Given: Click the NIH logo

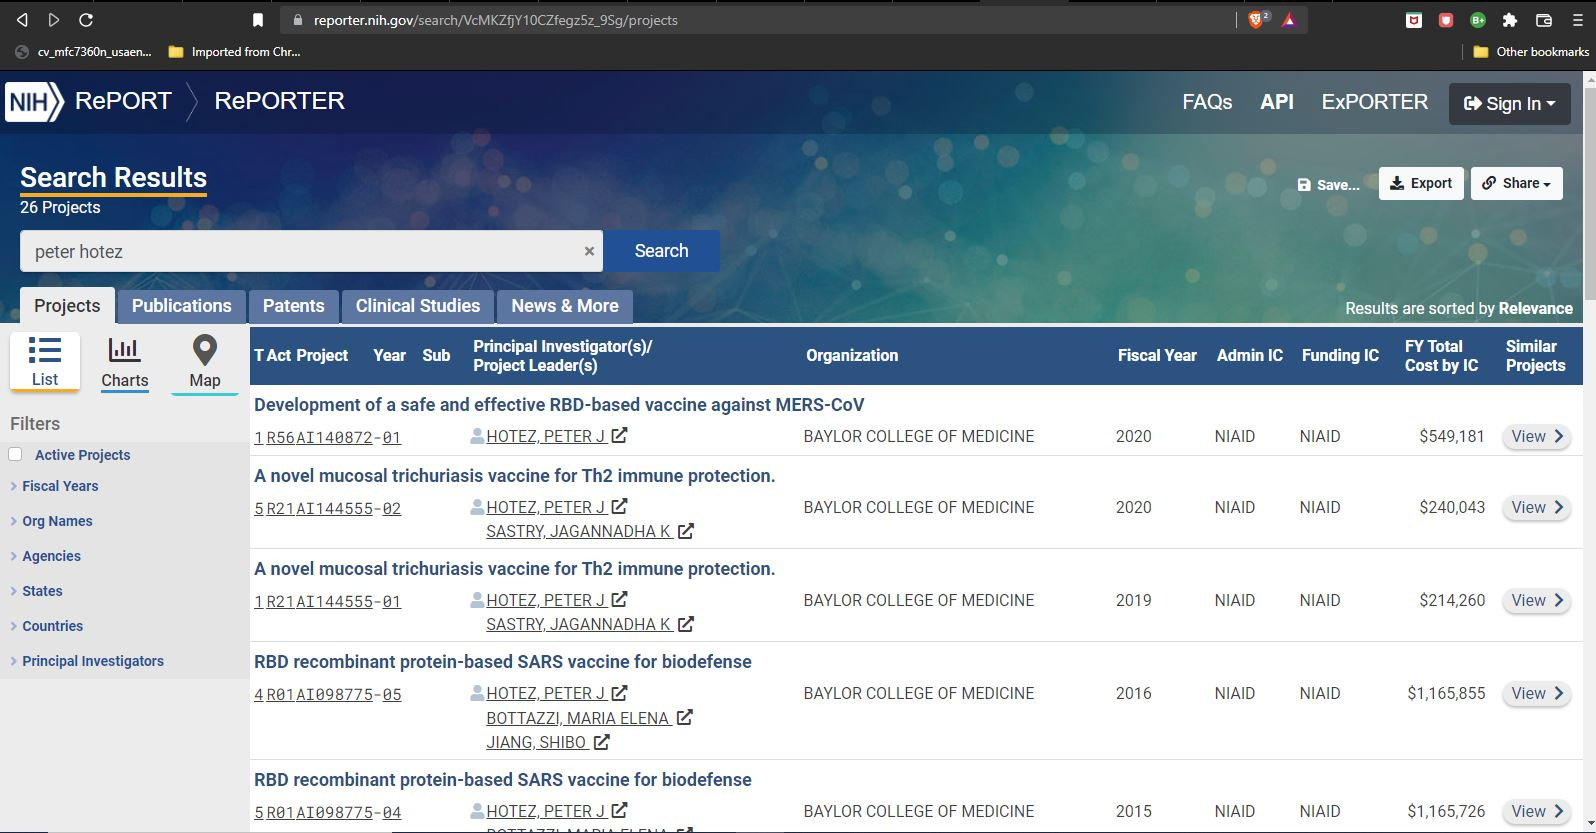Looking at the screenshot, I should point(34,101).
